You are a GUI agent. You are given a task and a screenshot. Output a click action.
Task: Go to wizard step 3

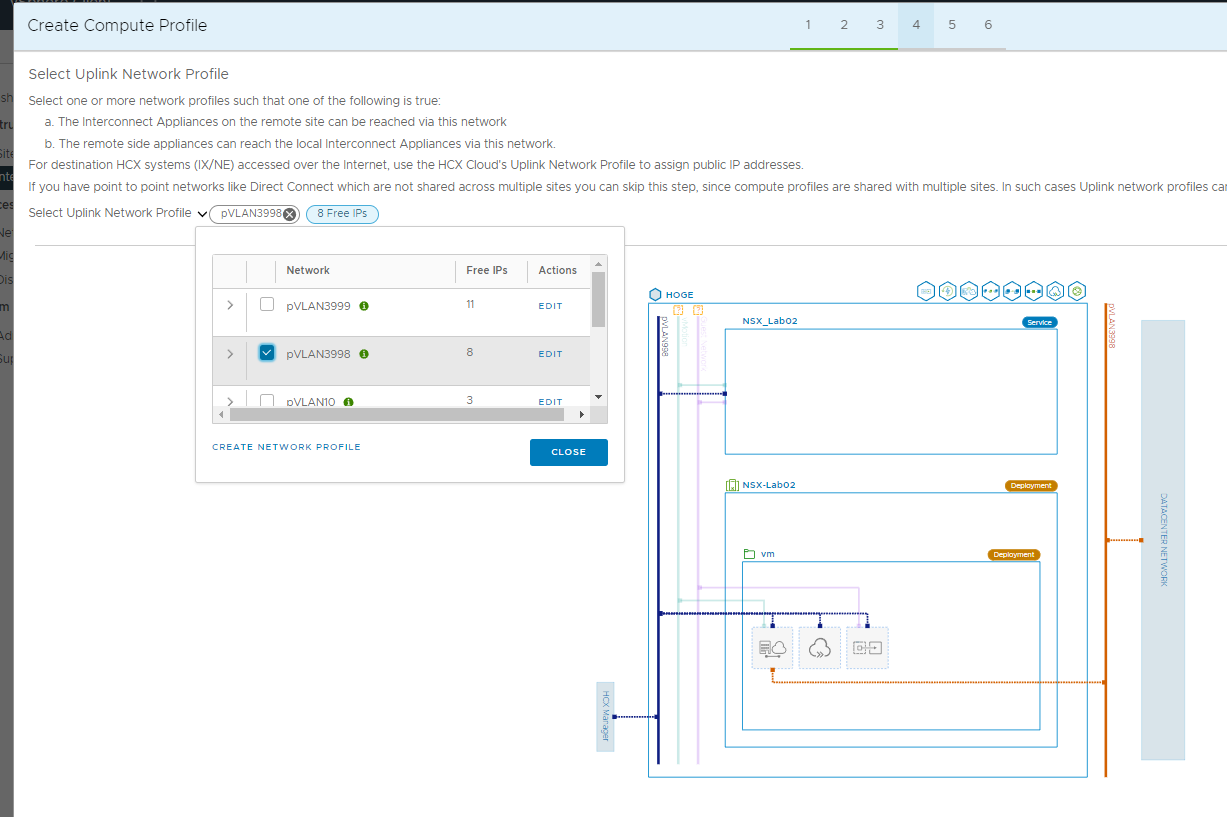click(880, 25)
